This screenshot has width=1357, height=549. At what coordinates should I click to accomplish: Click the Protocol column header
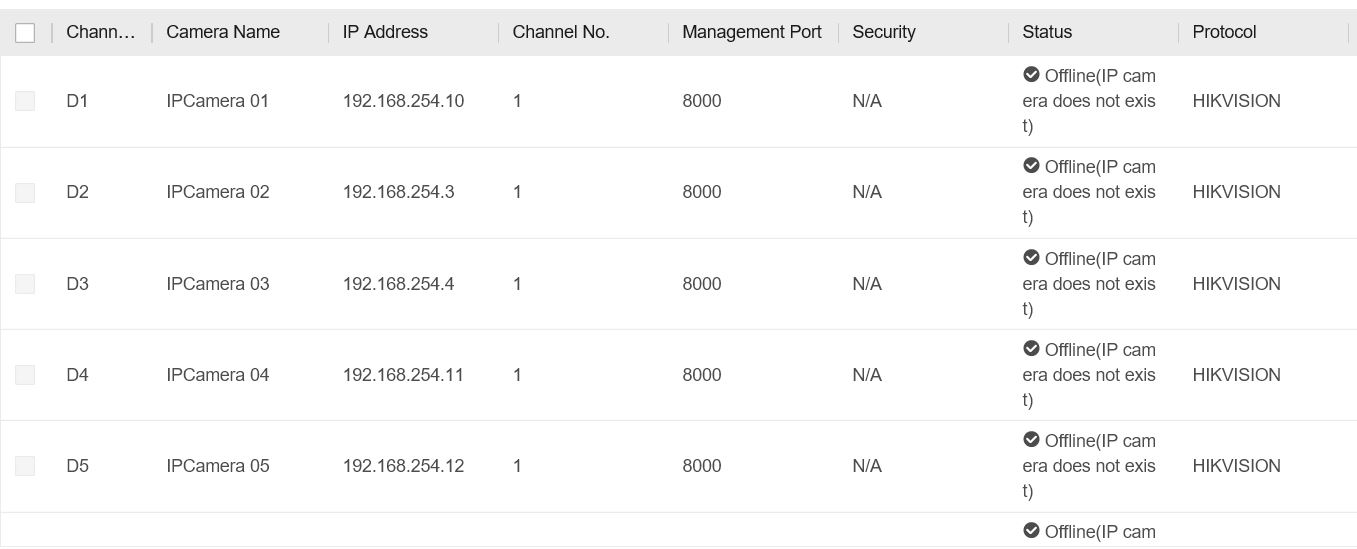pyautogui.click(x=1224, y=32)
